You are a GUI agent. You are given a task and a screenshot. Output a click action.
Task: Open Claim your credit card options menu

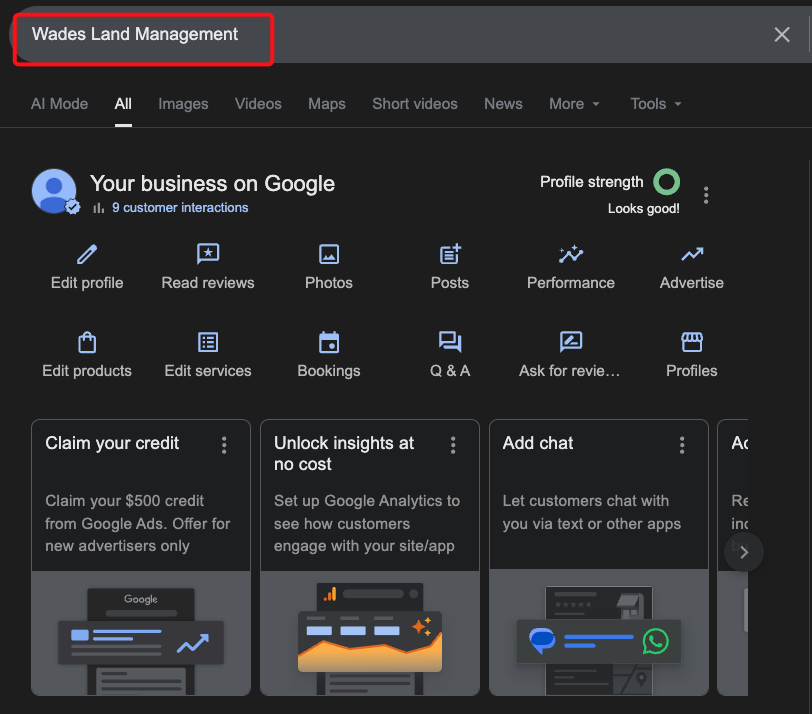tap(224, 445)
